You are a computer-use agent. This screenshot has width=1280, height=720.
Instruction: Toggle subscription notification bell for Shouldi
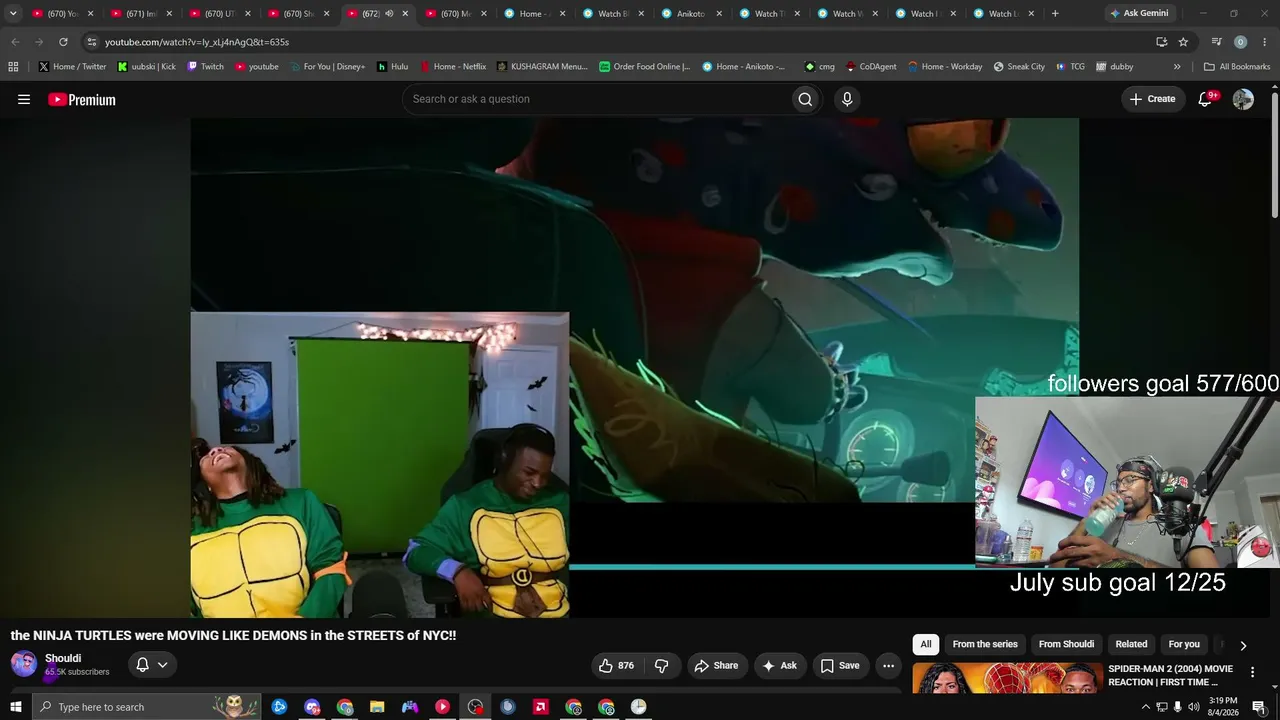151,665
